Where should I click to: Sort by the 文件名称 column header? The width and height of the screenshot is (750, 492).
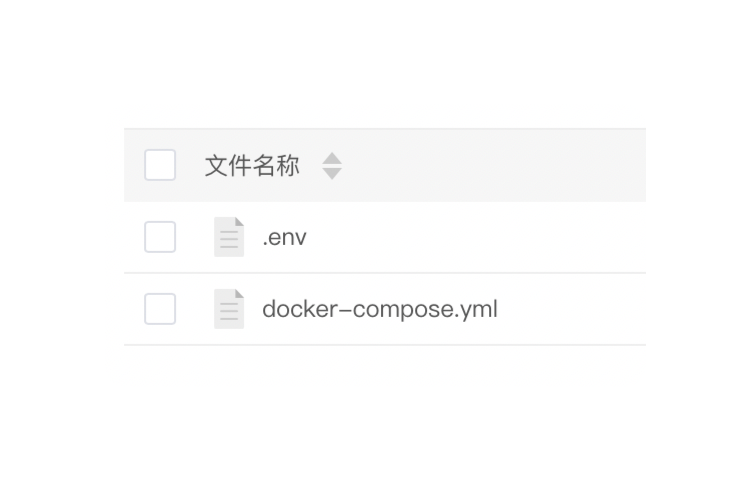[x=252, y=166]
